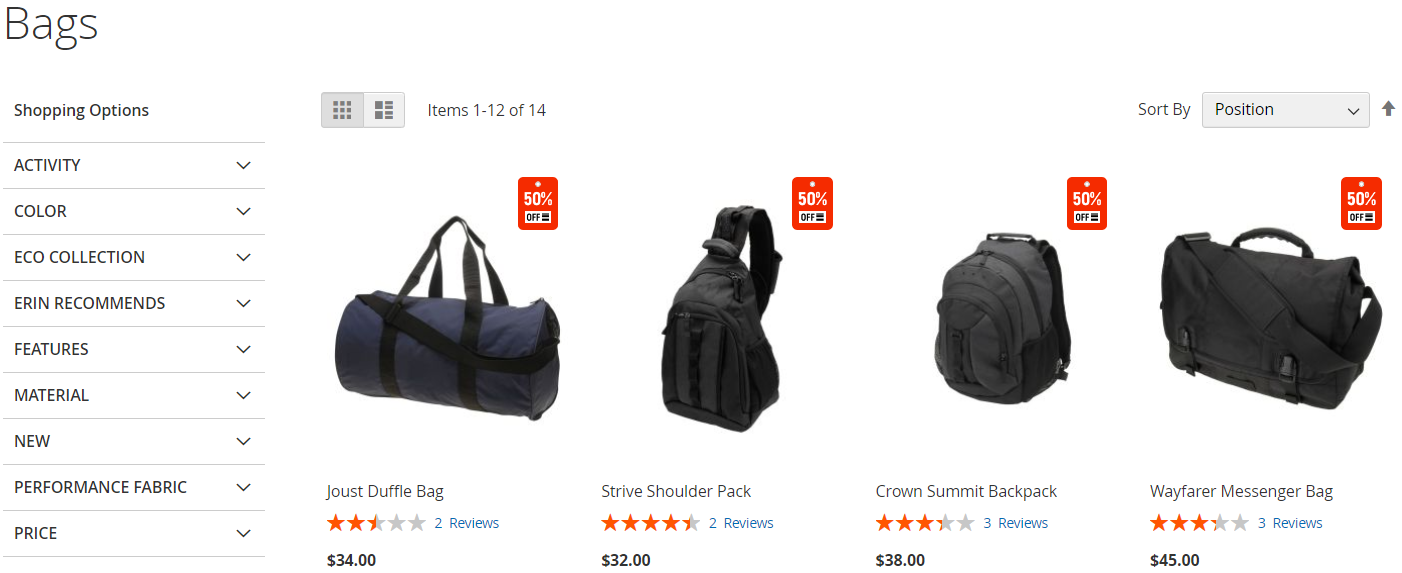Click 50% off badge on Wayfarer Messenger Bag
1402x573 pixels.
[x=1361, y=203]
